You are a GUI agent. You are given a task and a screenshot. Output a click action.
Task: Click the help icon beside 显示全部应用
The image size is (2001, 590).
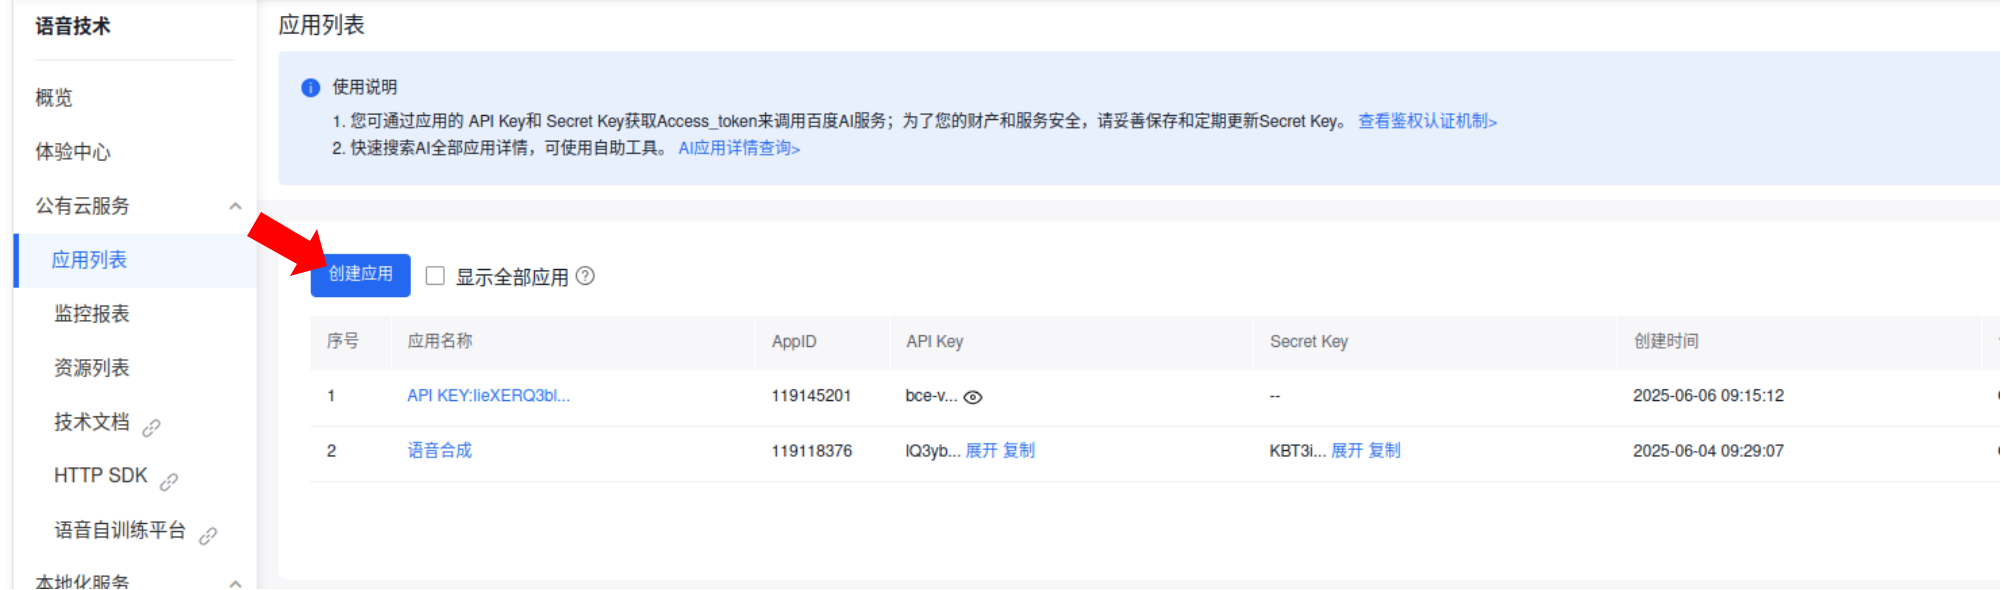click(x=585, y=276)
